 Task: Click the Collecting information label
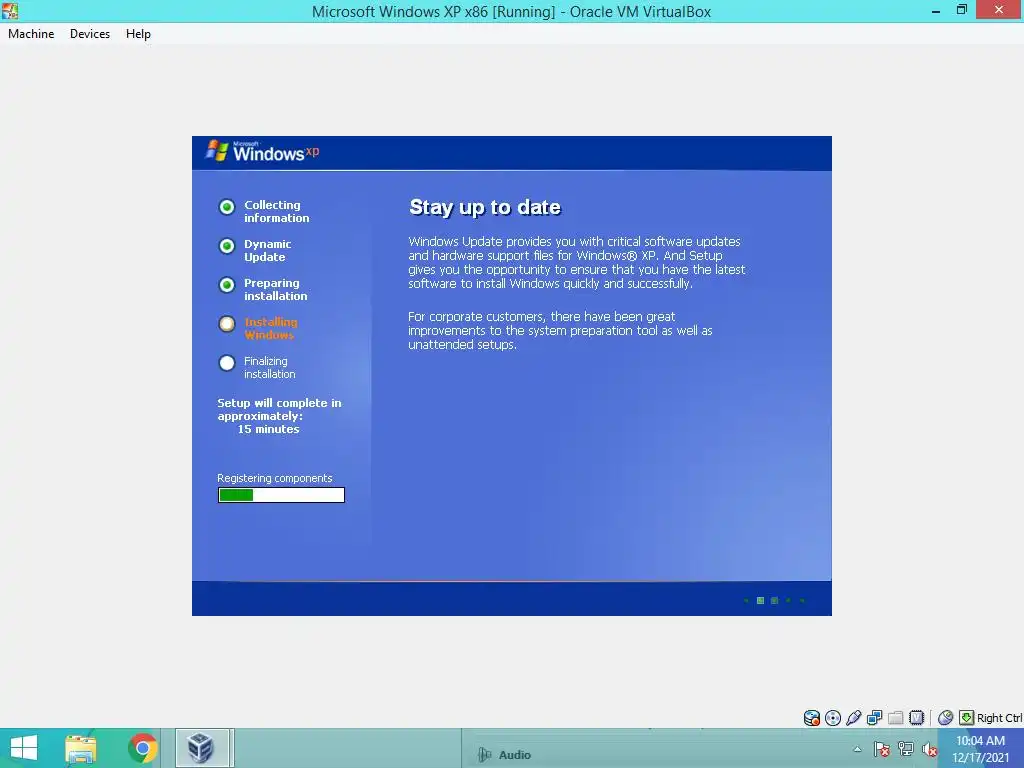click(276, 212)
